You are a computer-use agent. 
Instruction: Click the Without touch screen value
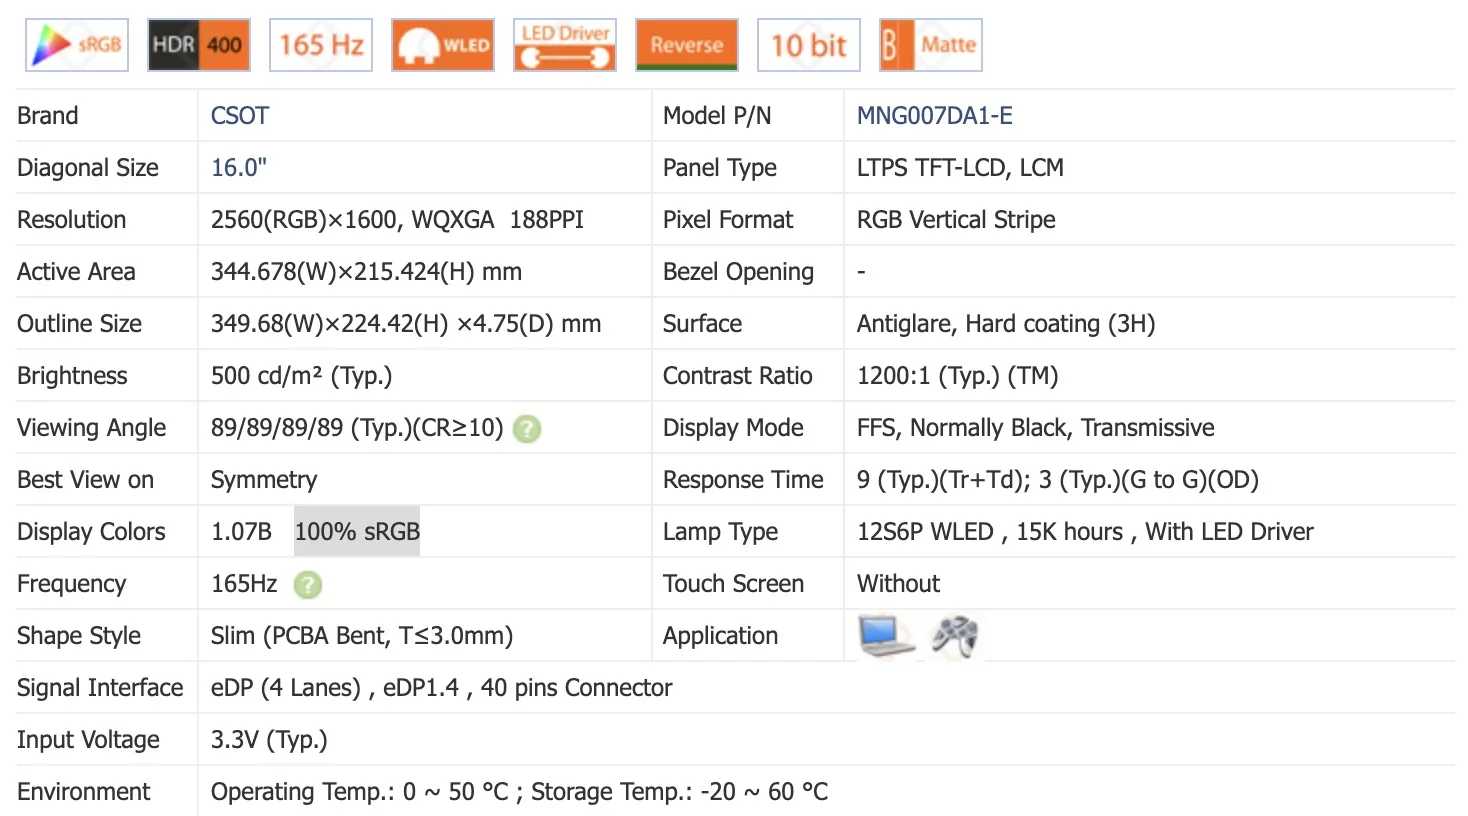pos(898,584)
